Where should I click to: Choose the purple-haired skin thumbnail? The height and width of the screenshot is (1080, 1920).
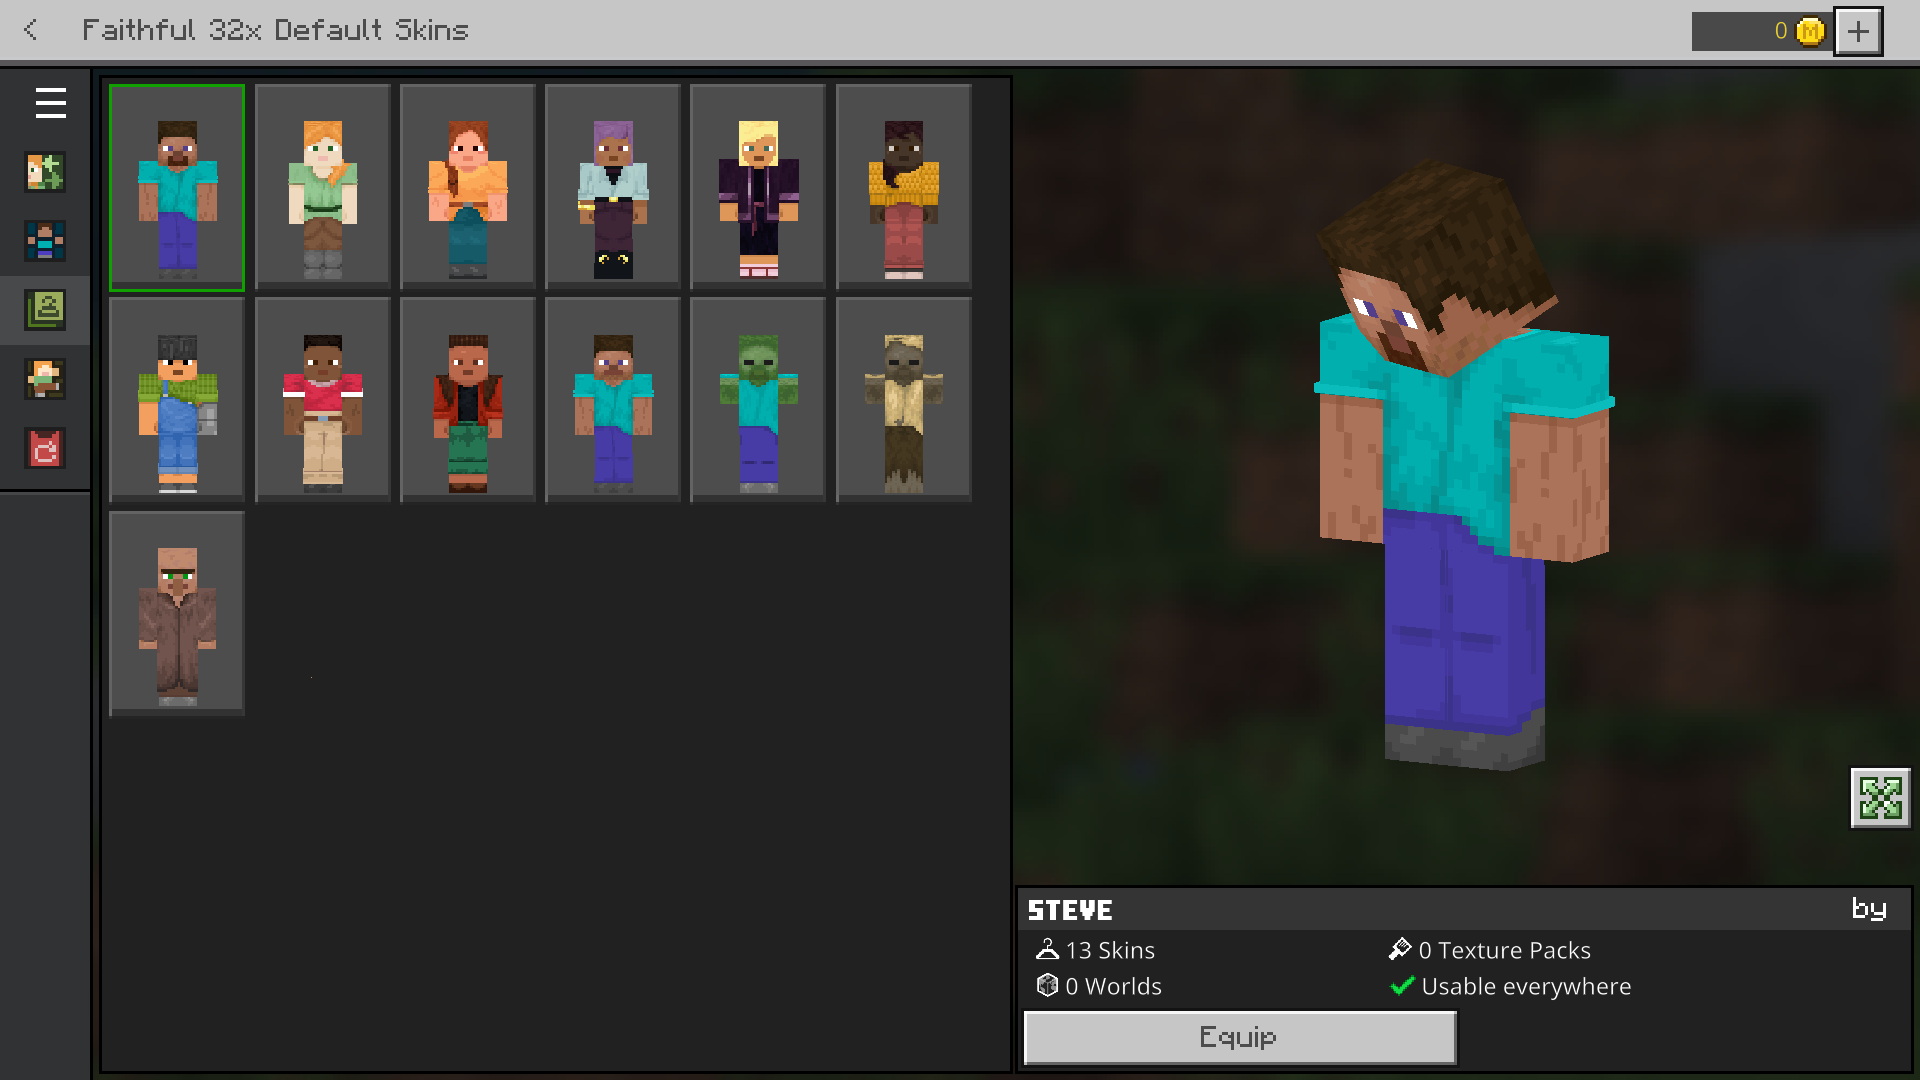tap(613, 188)
